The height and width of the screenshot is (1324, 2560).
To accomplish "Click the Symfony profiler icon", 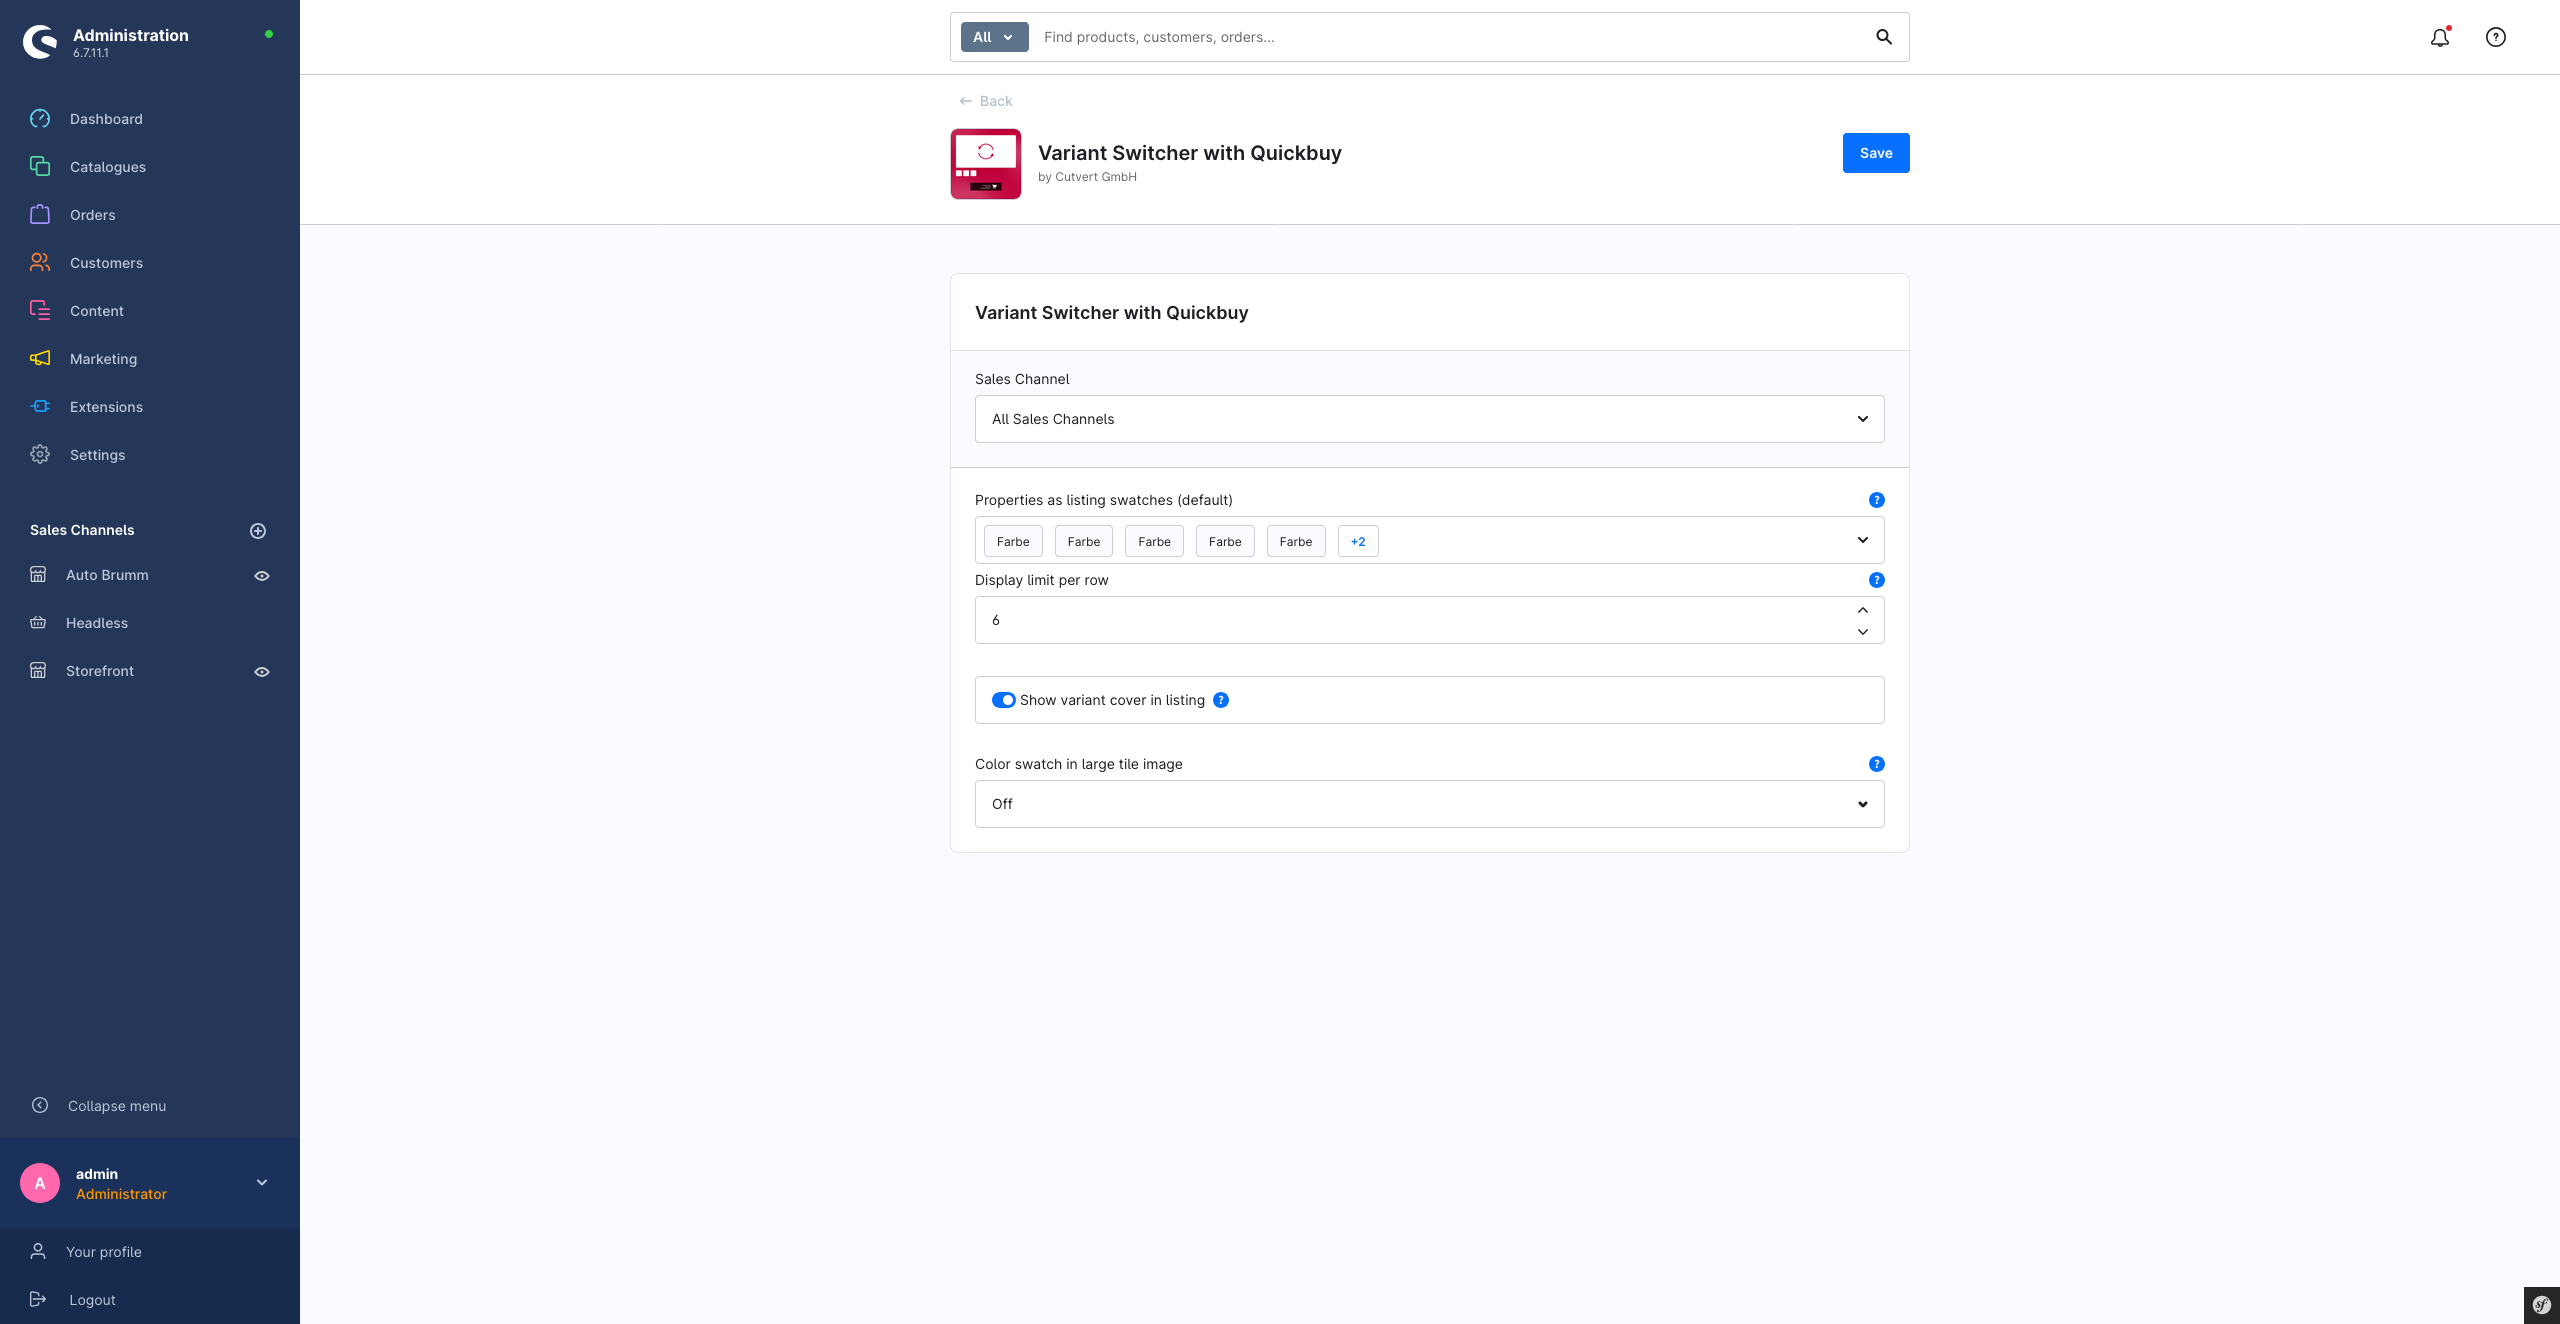I will pos(2542,1305).
